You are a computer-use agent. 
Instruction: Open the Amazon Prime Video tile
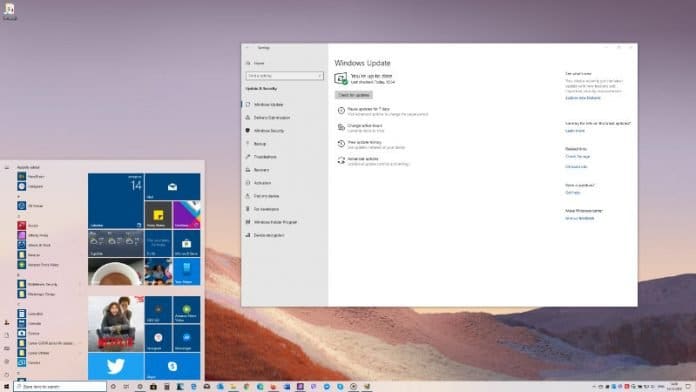click(x=186, y=309)
